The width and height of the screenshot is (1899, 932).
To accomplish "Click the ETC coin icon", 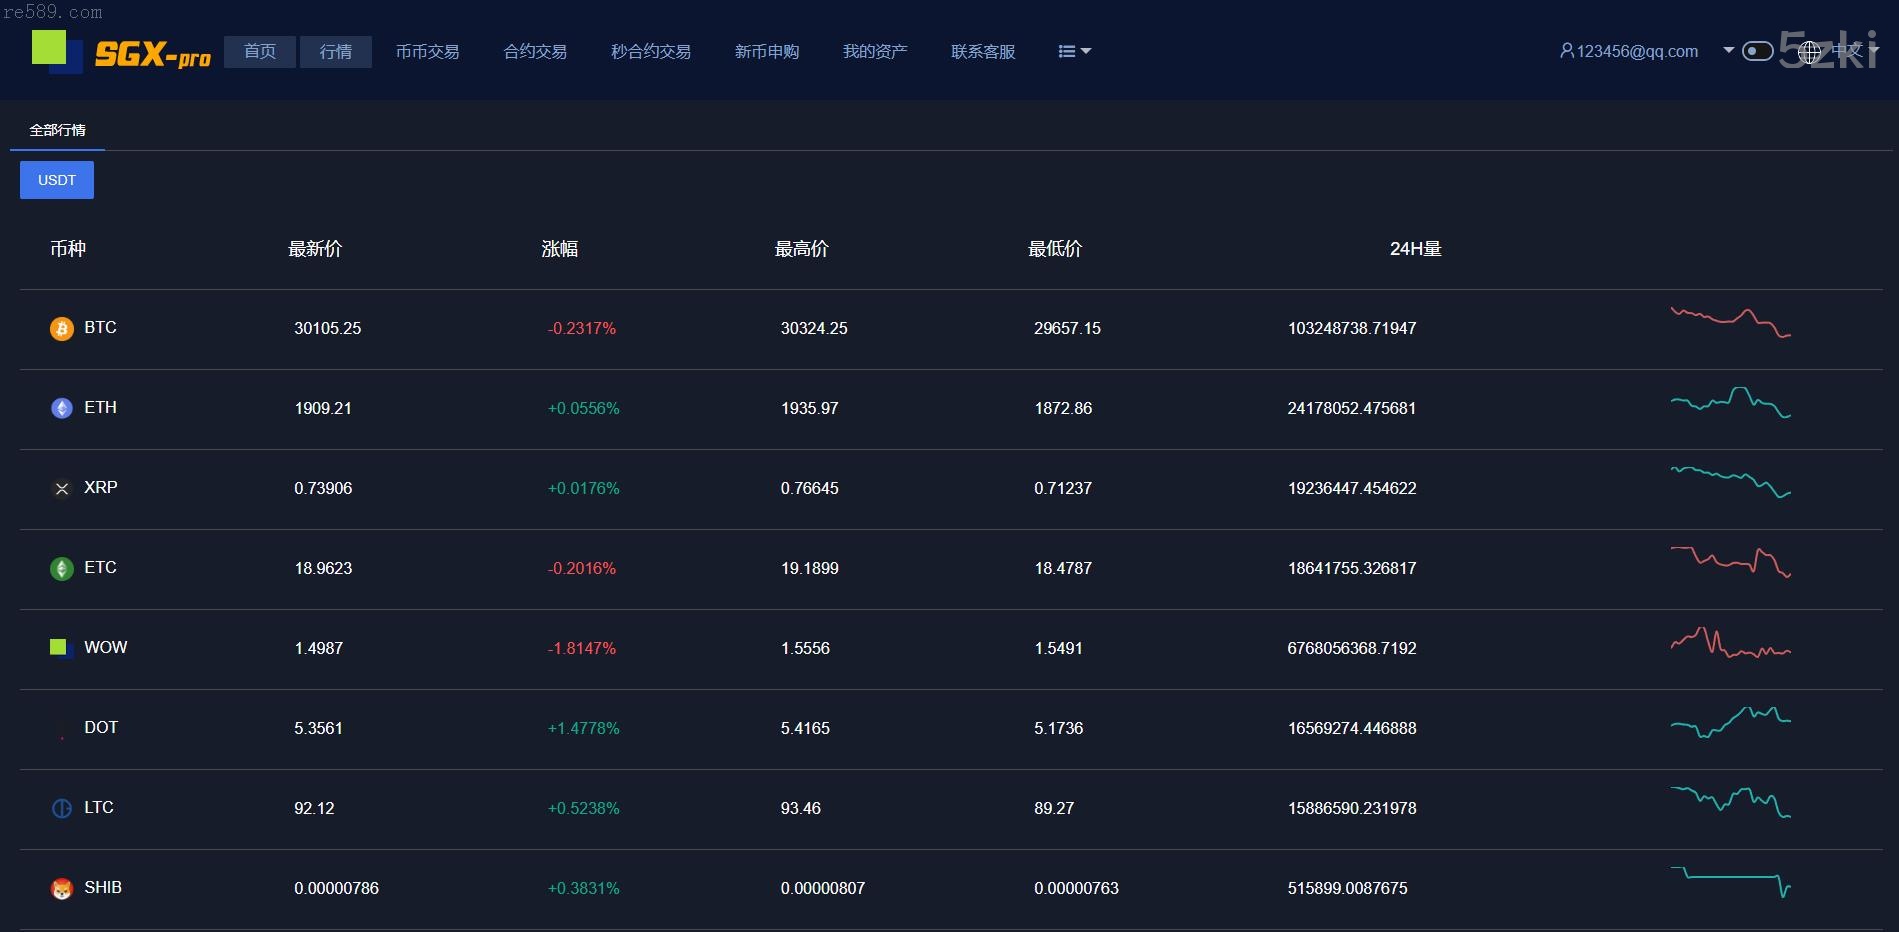I will click(62, 569).
